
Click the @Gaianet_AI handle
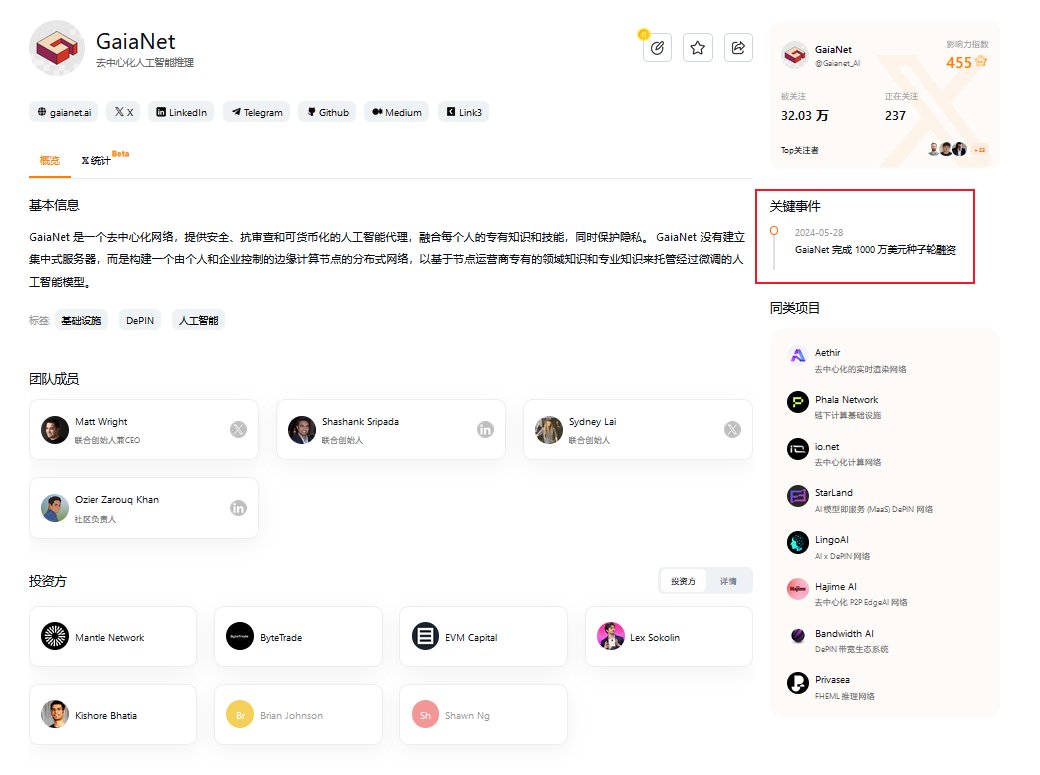[837, 64]
